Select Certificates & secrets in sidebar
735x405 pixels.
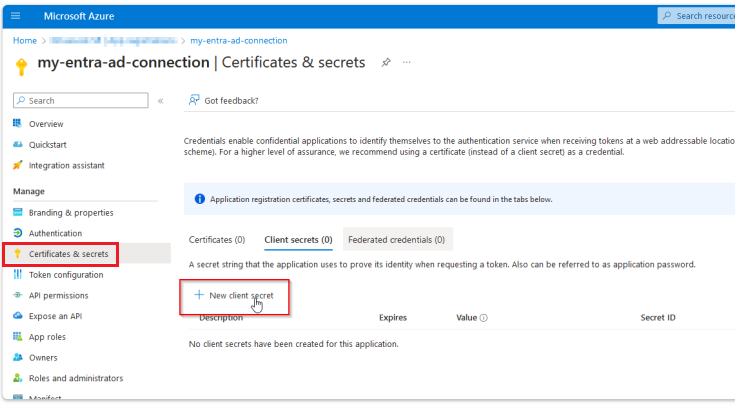(x=68, y=254)
